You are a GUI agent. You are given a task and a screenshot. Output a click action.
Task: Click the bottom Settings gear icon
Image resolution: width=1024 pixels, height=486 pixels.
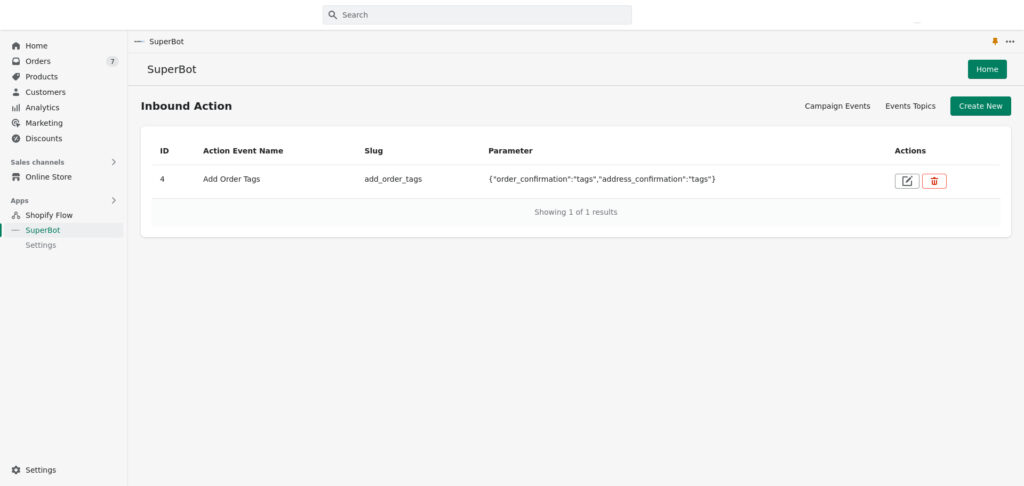[16, 470]
